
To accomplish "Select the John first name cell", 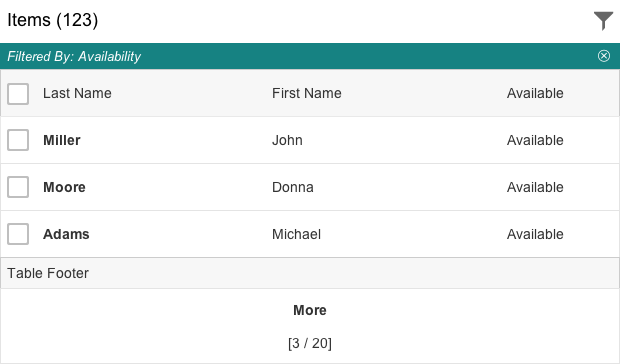I will (287, 140).
